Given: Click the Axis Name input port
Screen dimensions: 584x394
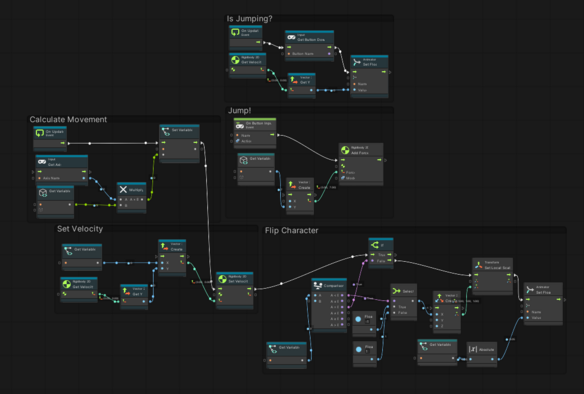Looking at the screenshot, I should pos(39,178).
